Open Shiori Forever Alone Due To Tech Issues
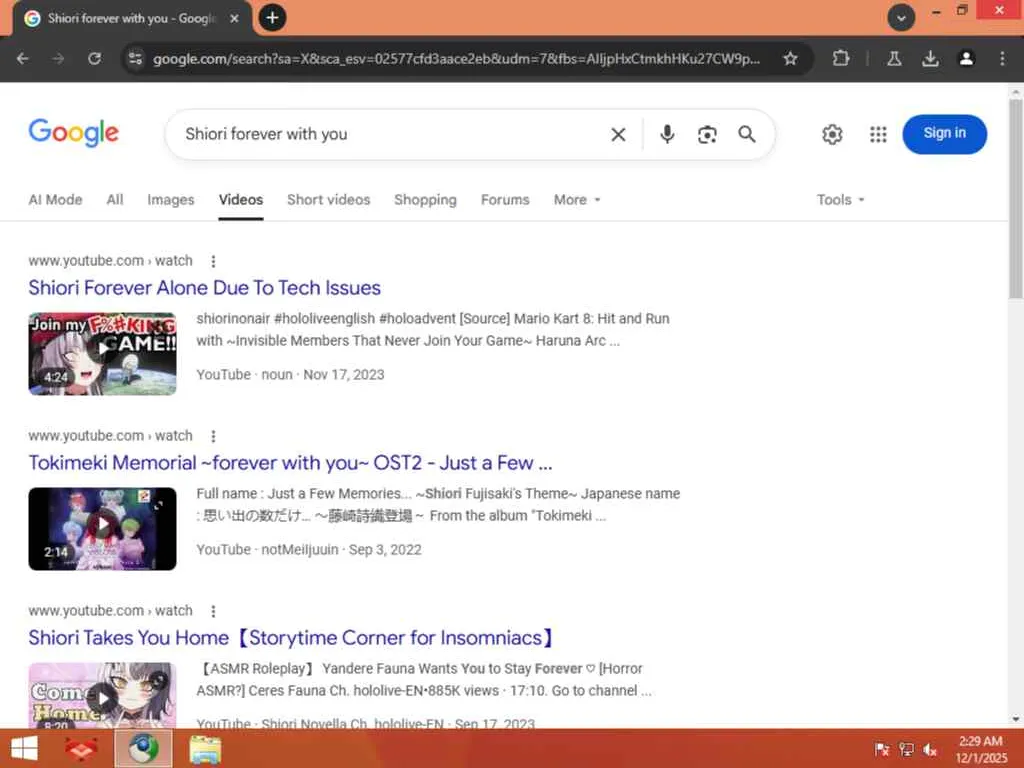Screen dimensions: 1024x768 pyautogui.click(x=204, y=288)
